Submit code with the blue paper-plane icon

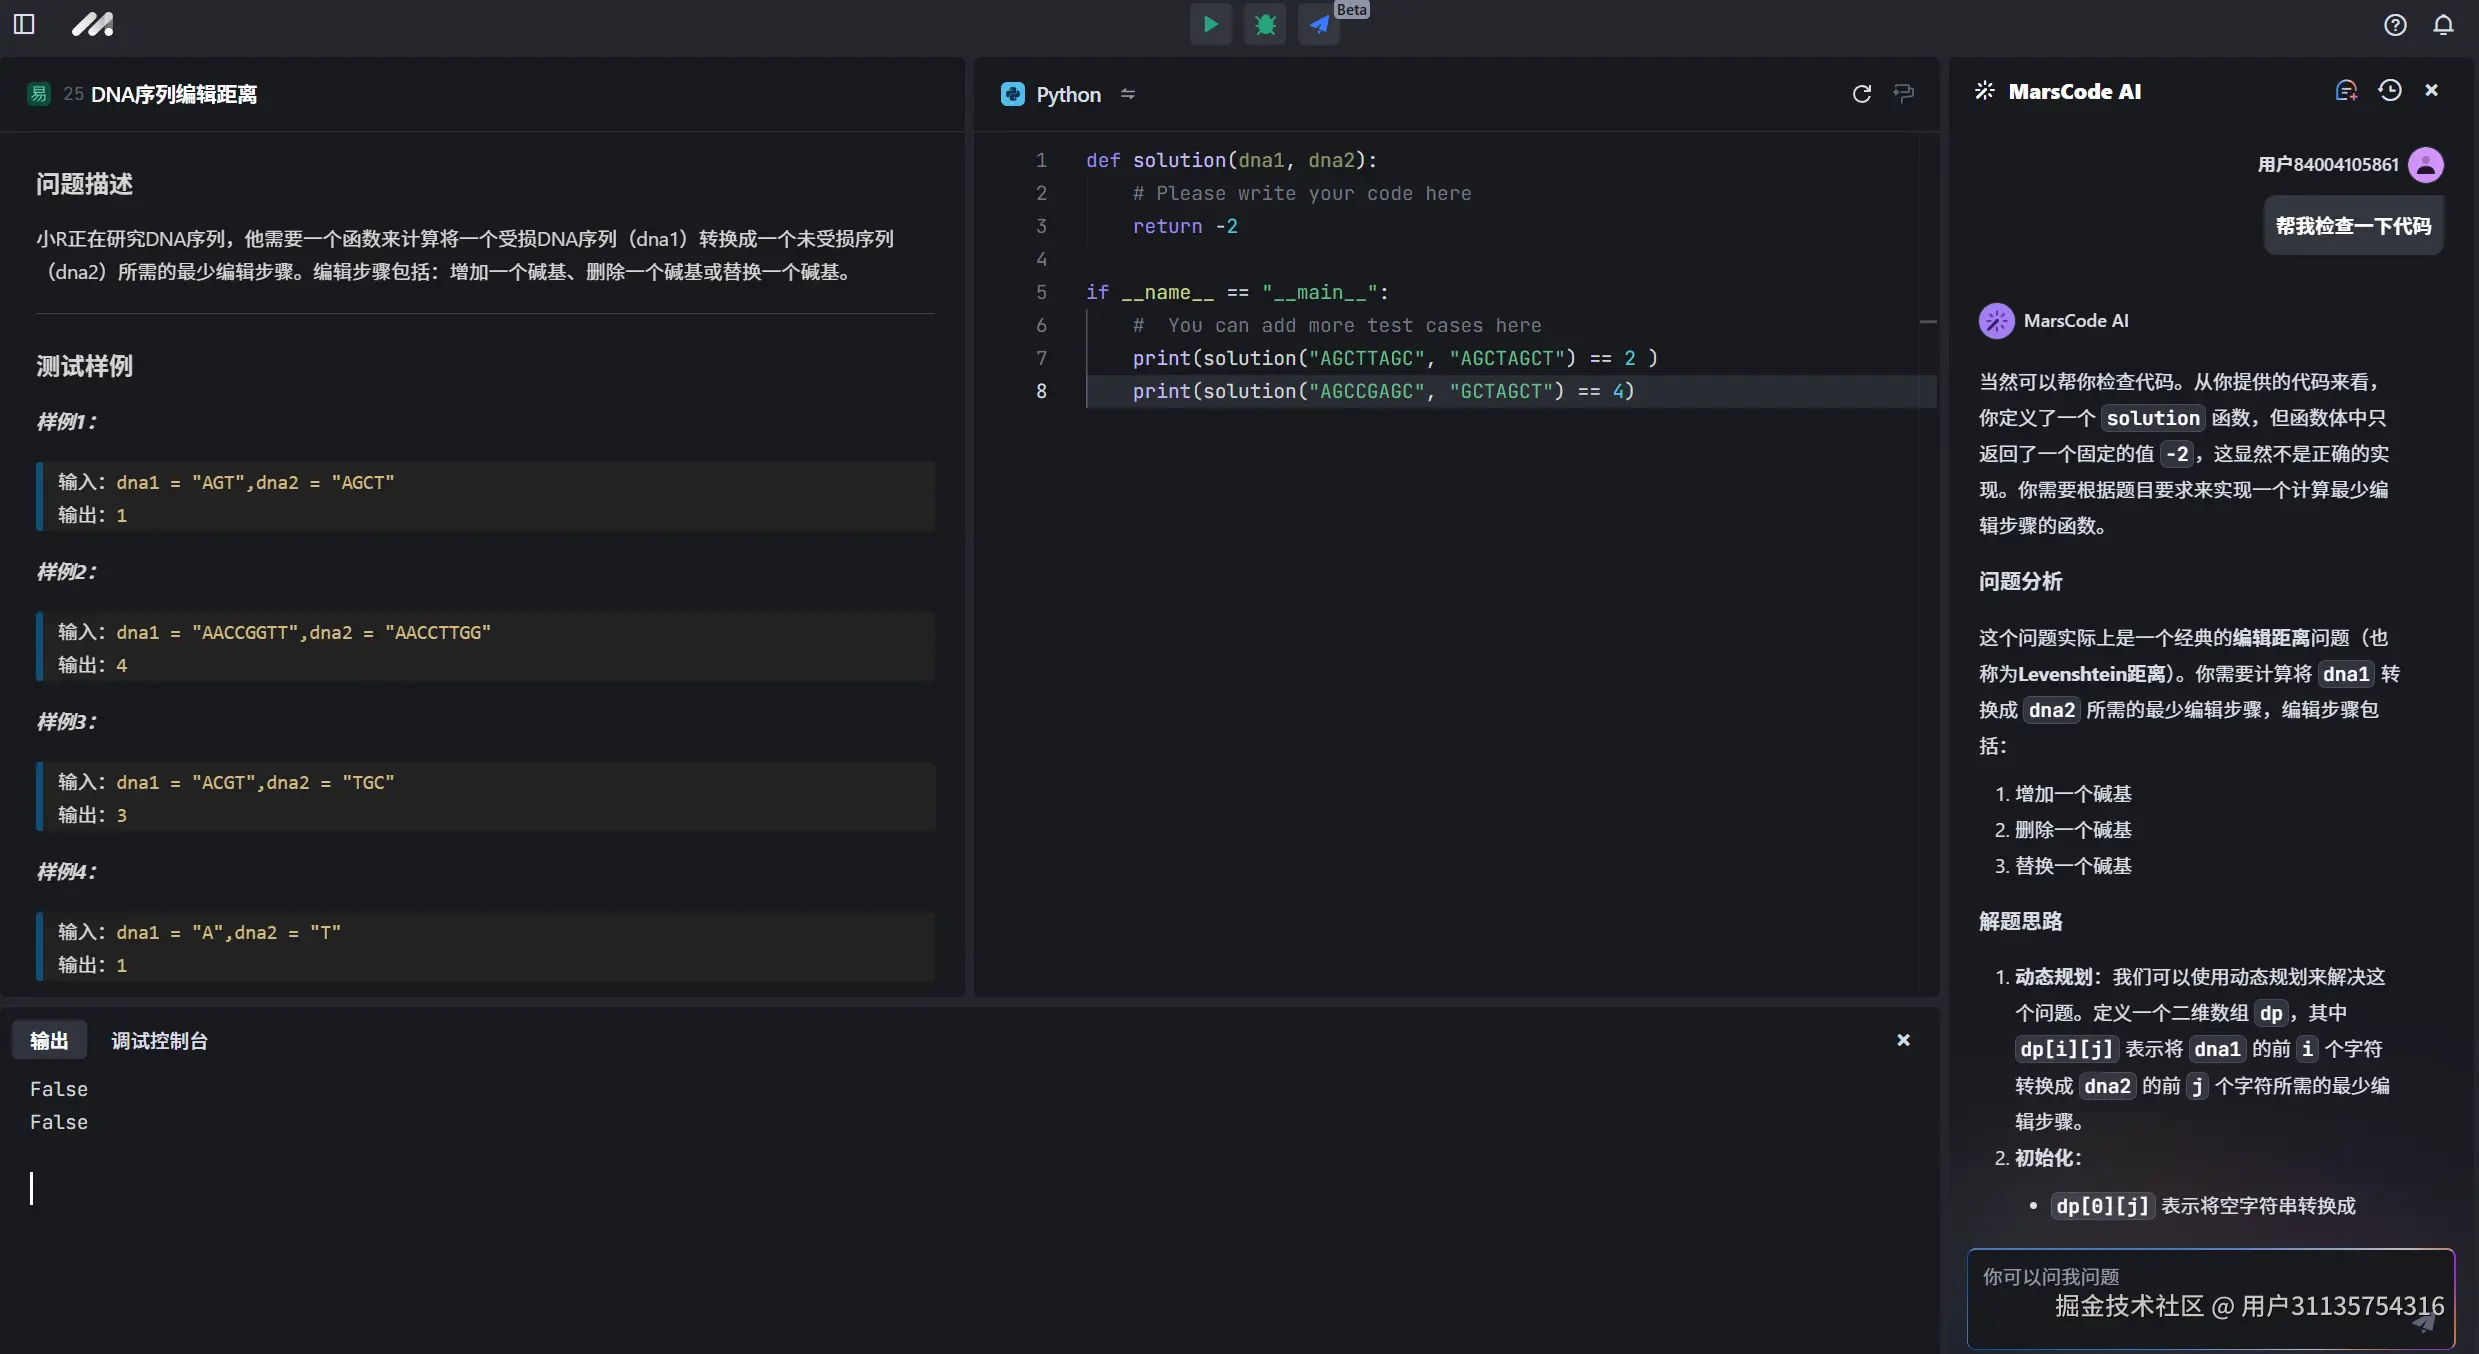point(1320,25)
